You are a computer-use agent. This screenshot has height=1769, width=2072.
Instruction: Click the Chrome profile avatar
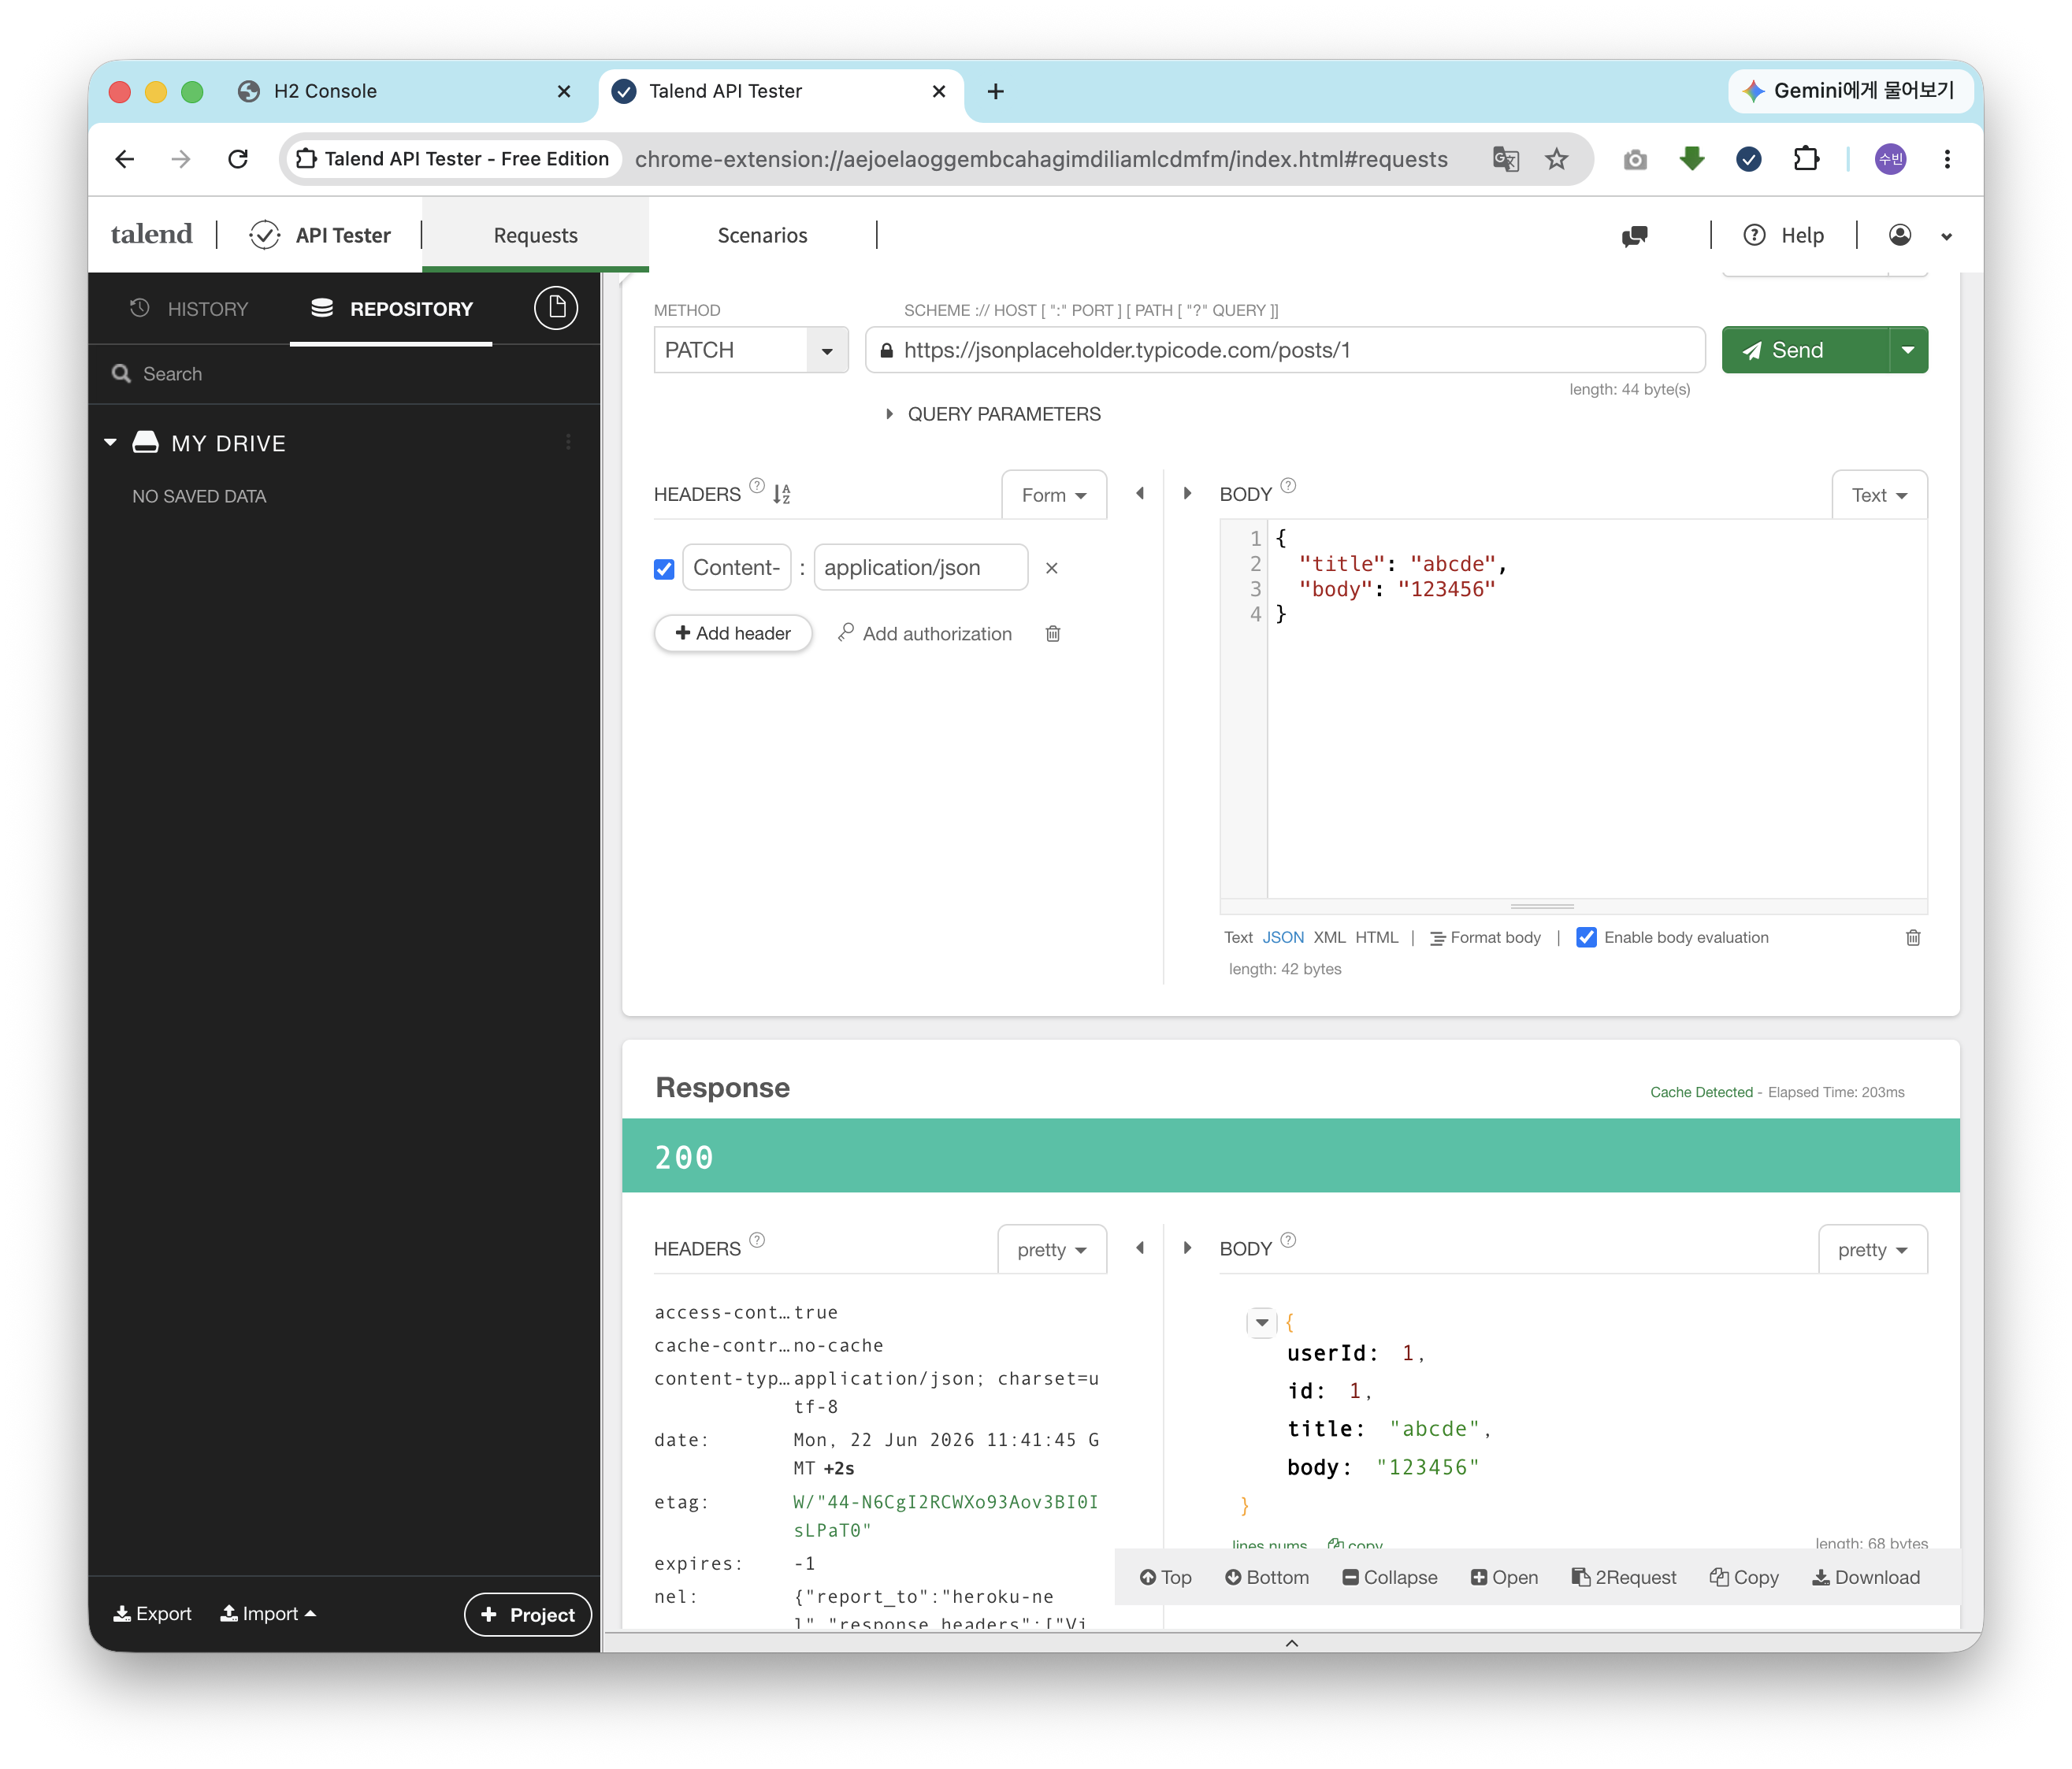tap(1890, 159)
